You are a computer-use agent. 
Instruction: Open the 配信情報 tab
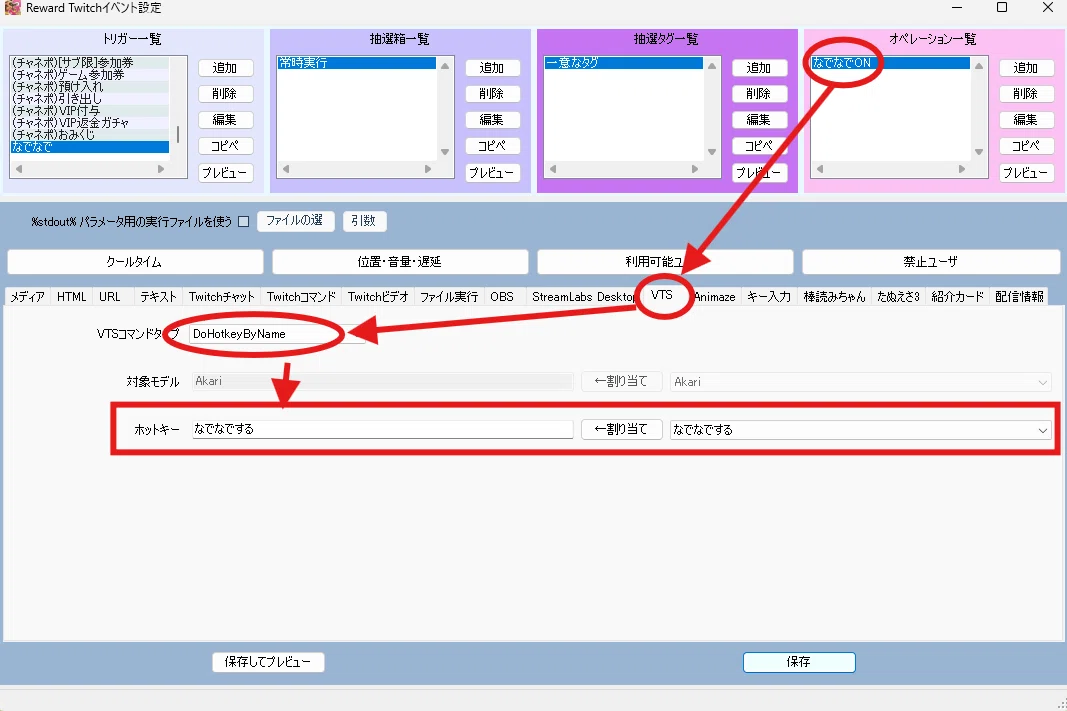1019,297
